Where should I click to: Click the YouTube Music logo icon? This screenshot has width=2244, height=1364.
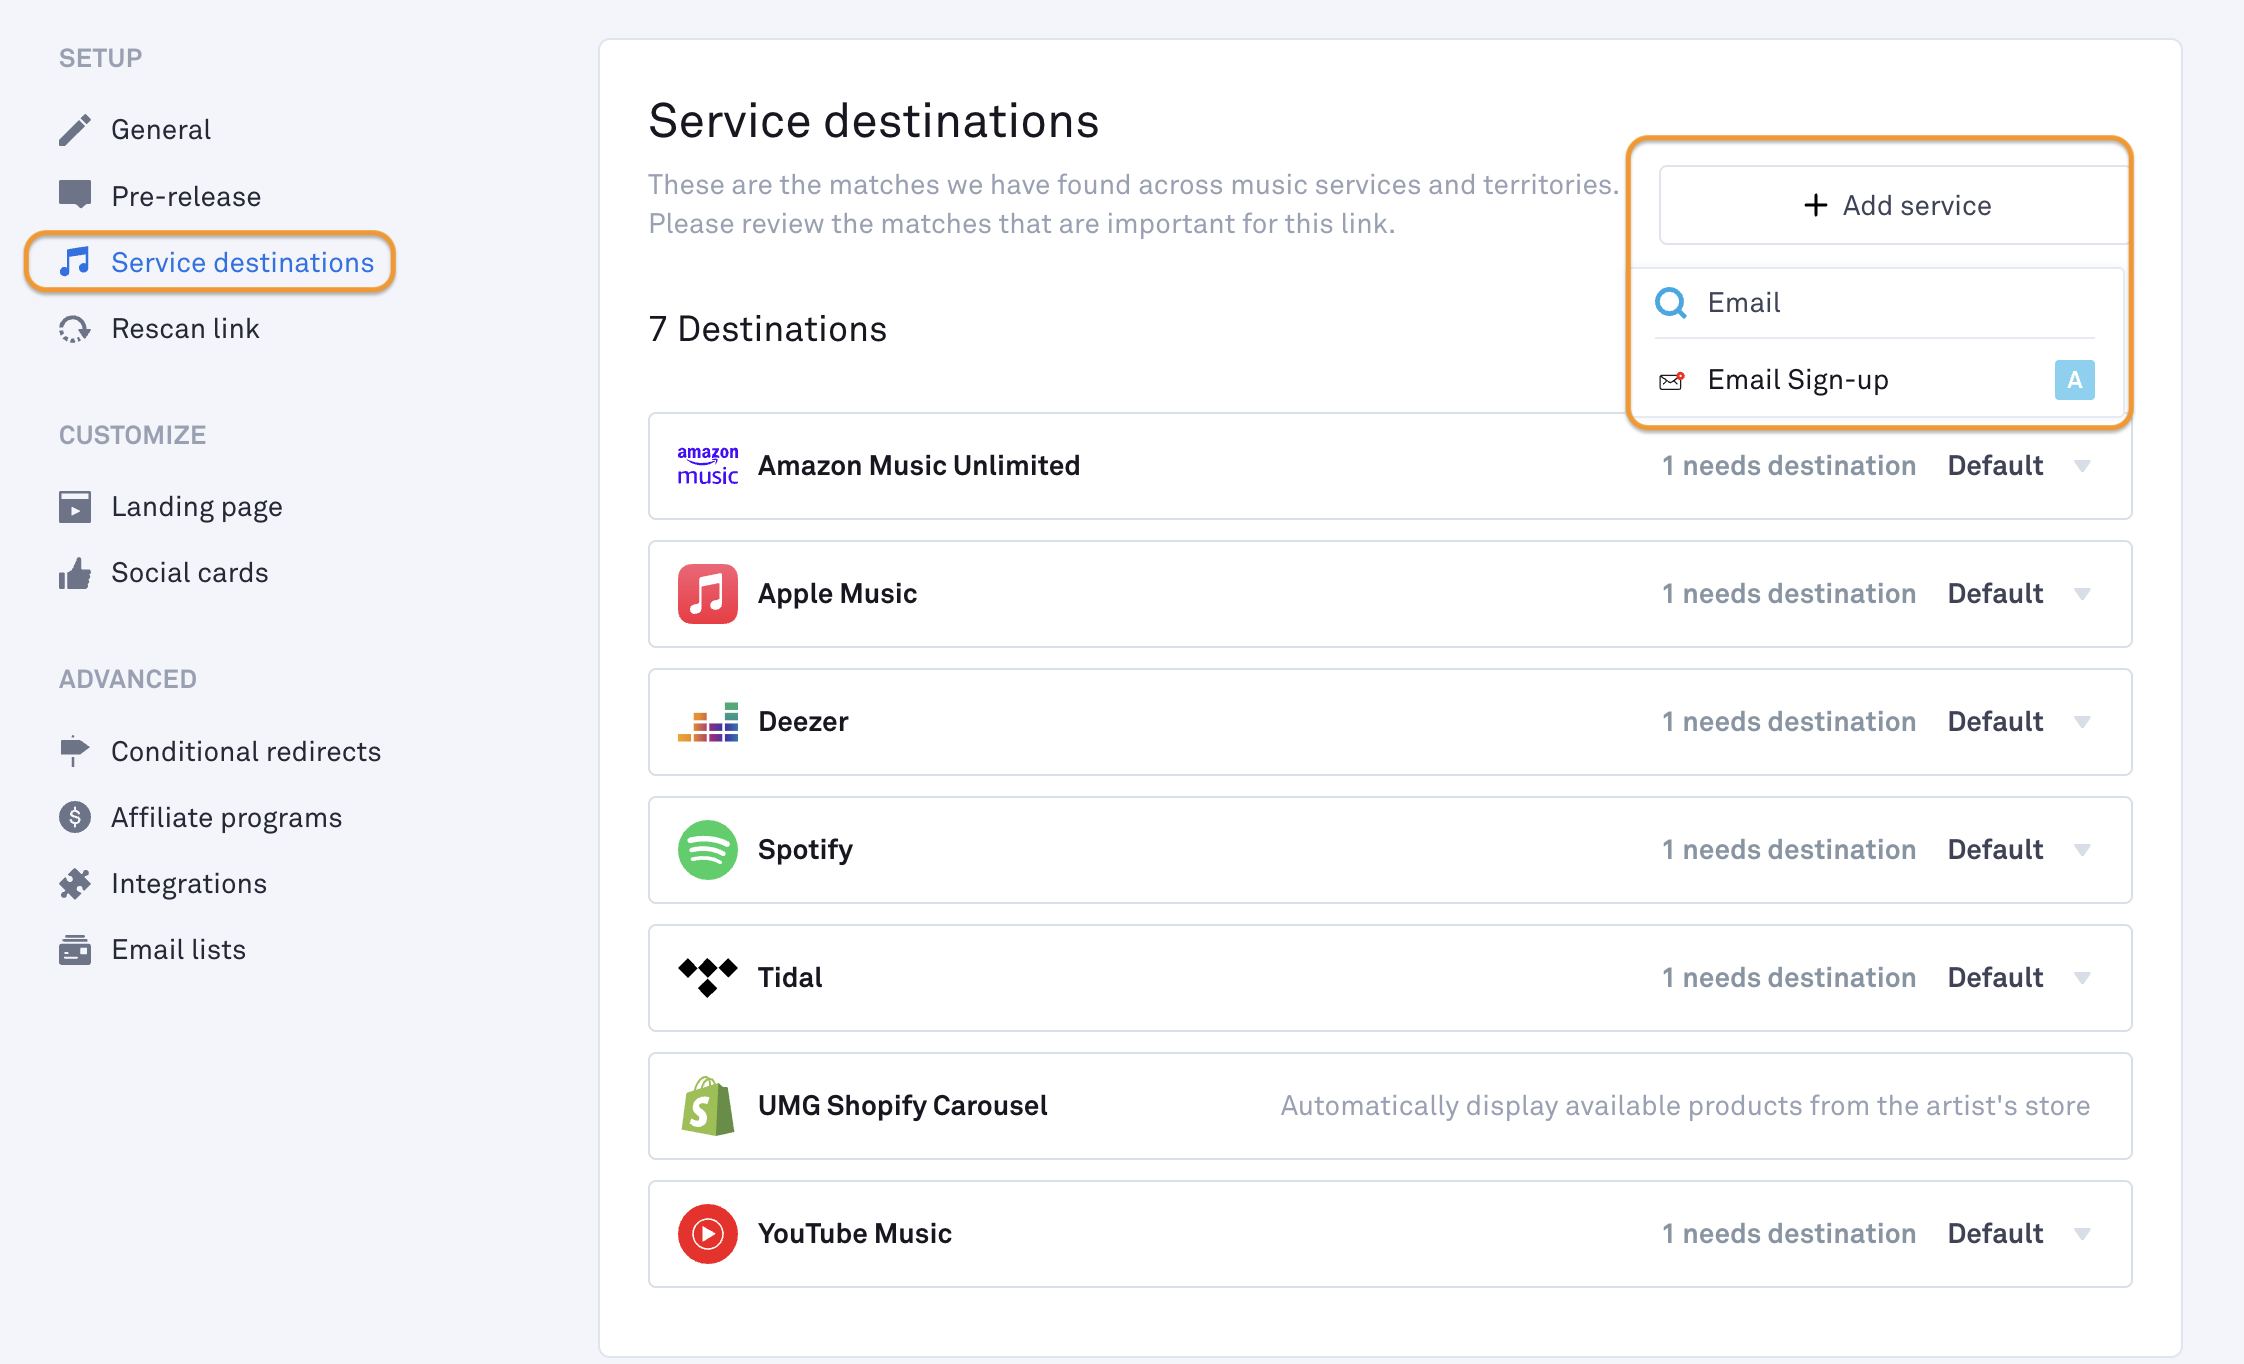(x=708, y=1234)
